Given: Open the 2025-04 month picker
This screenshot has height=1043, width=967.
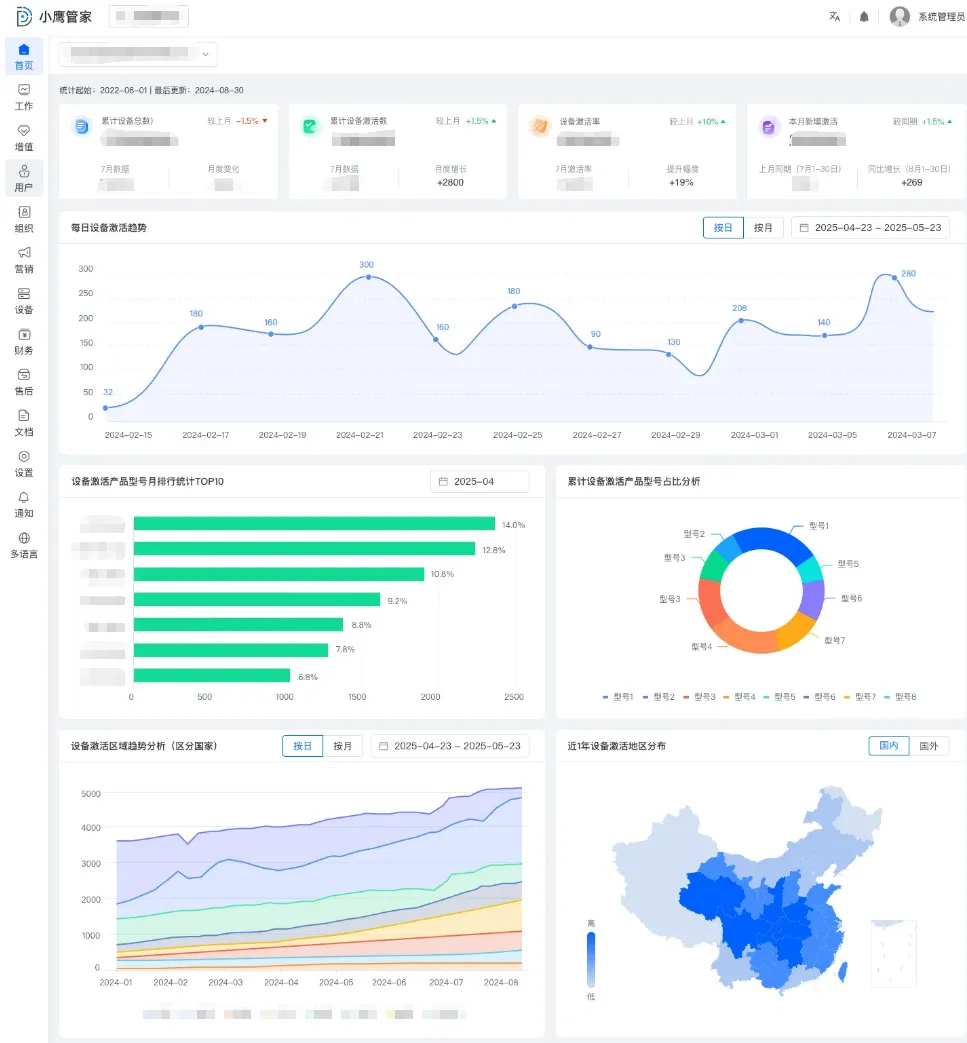Looking at the screenshot, I should [480, 482].
